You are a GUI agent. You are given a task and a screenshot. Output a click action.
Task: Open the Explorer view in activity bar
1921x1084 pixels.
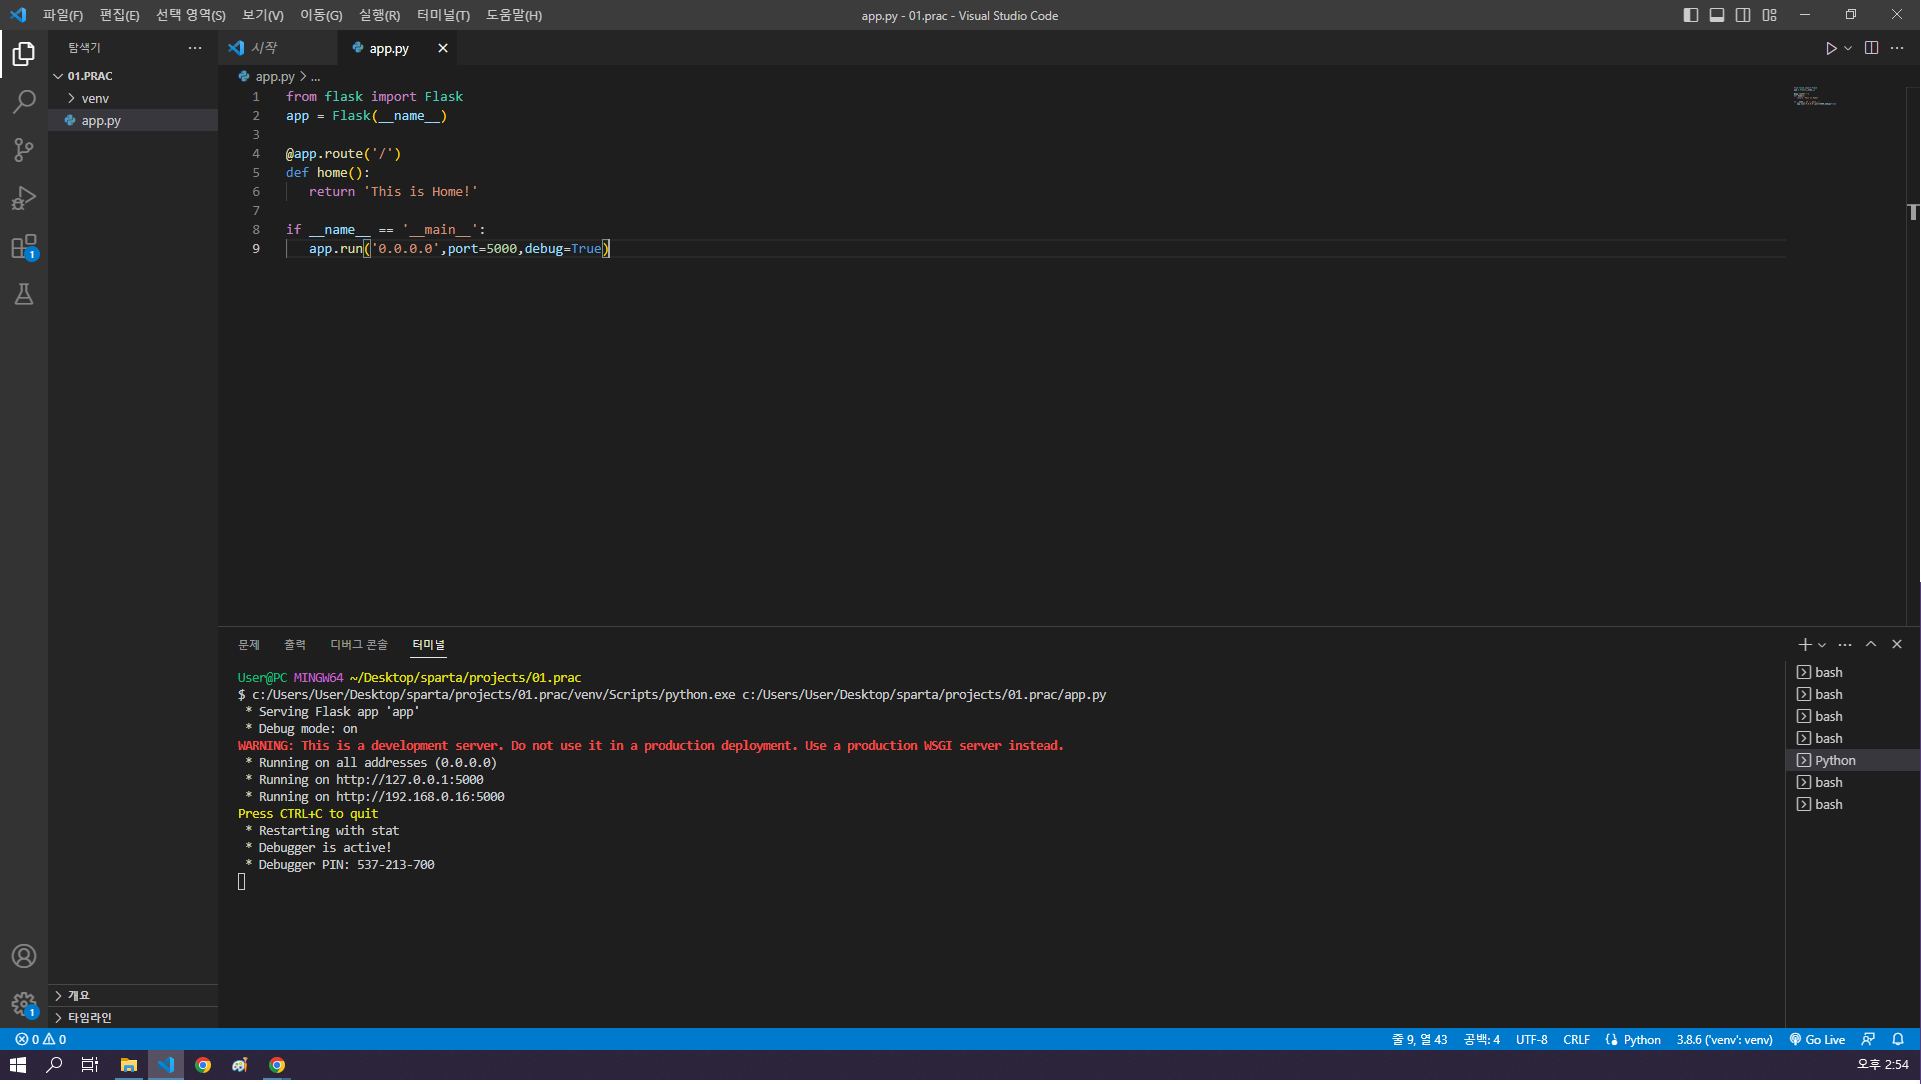tap(24, 53)
